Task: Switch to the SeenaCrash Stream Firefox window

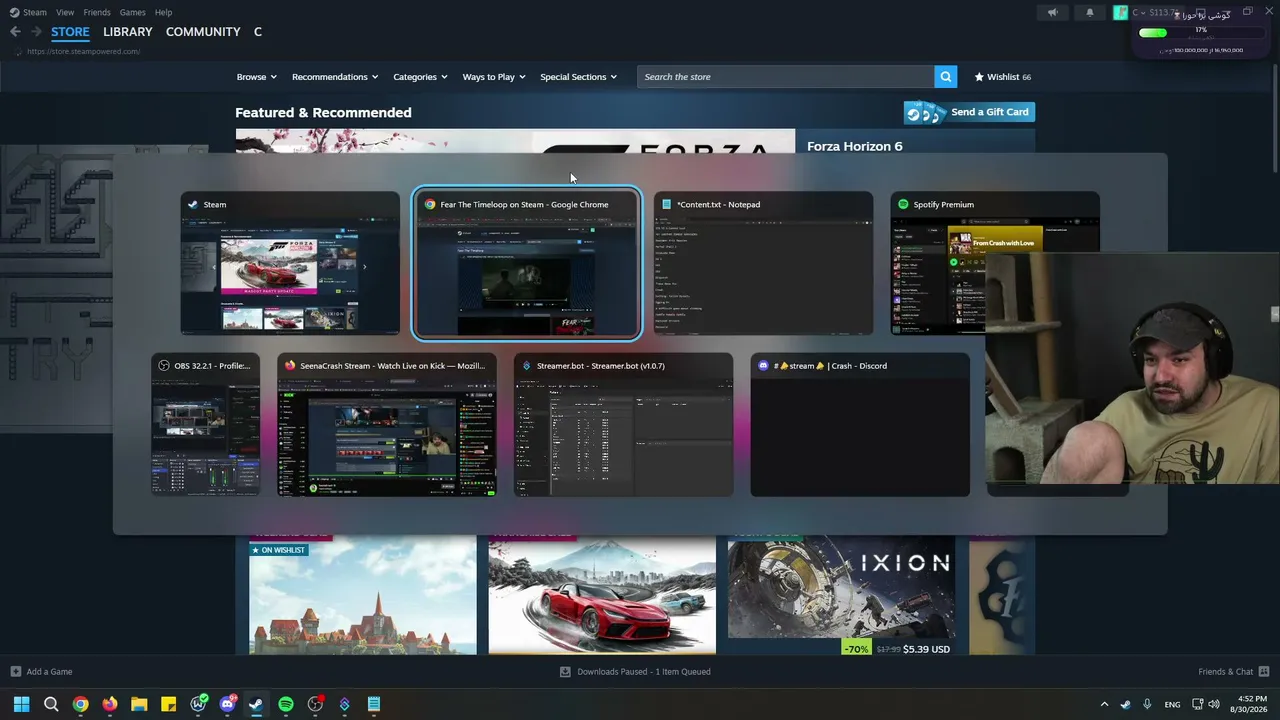Action: click(x=387, y=425)
